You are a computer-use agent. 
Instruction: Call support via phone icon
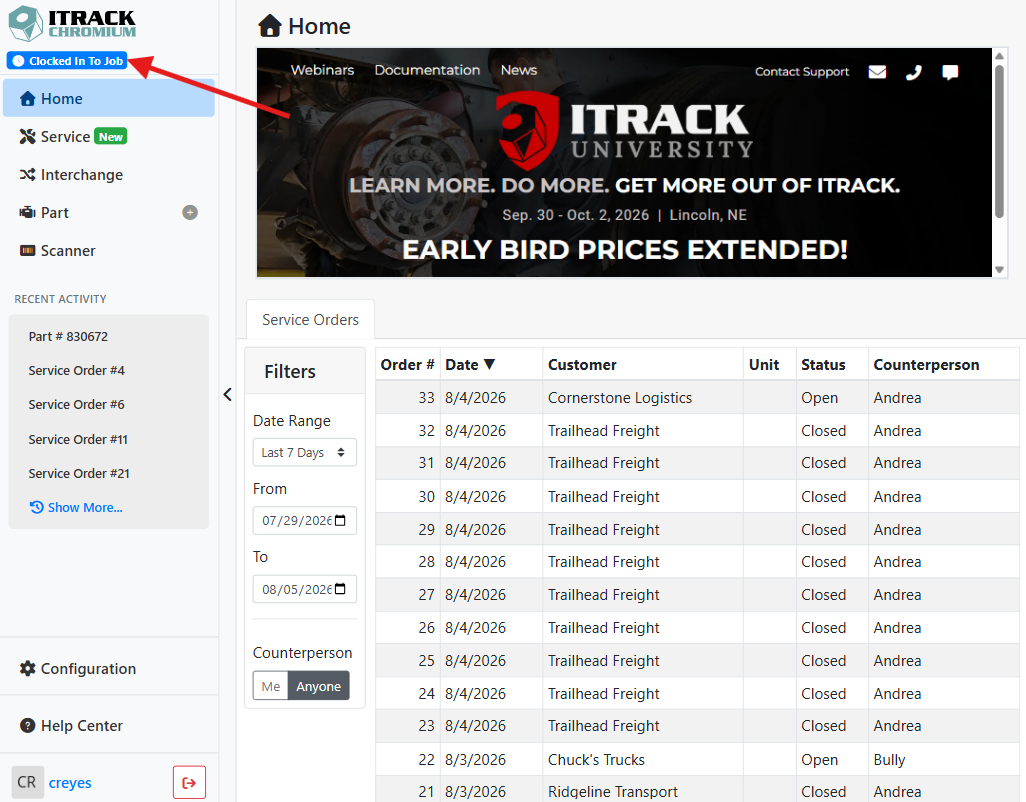[913, 72]
